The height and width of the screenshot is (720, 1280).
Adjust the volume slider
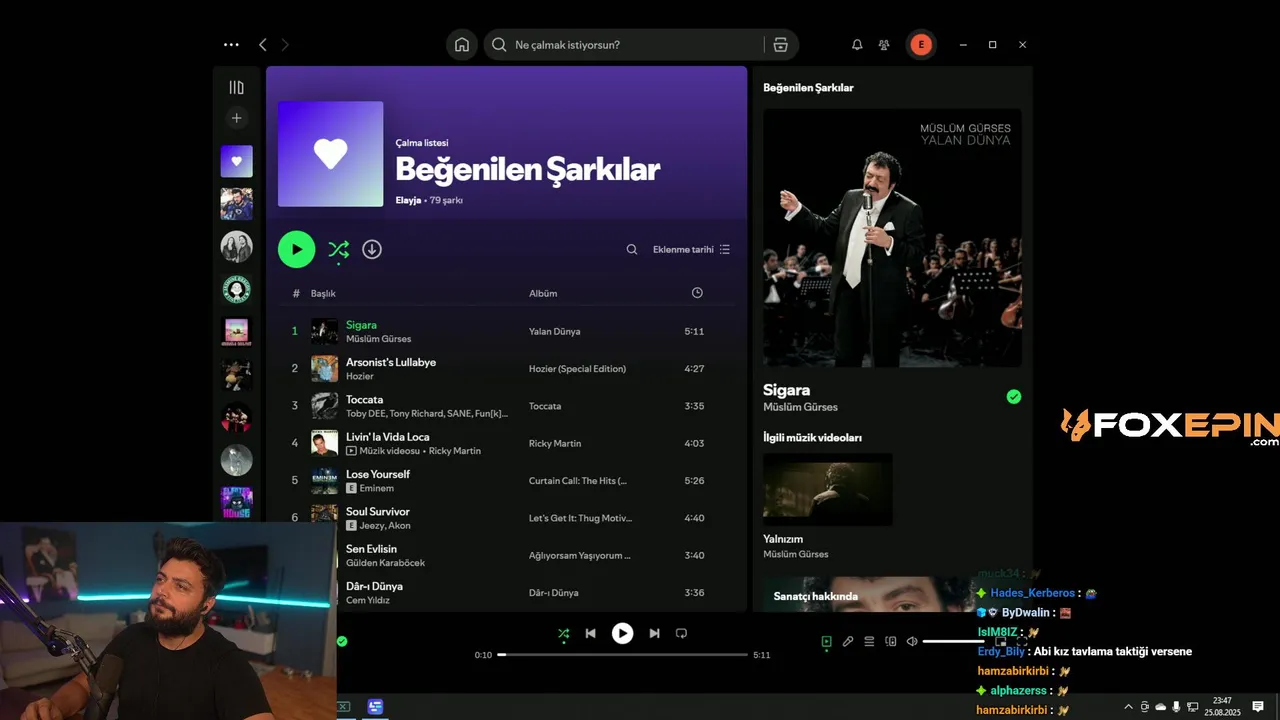coord(953,641)
